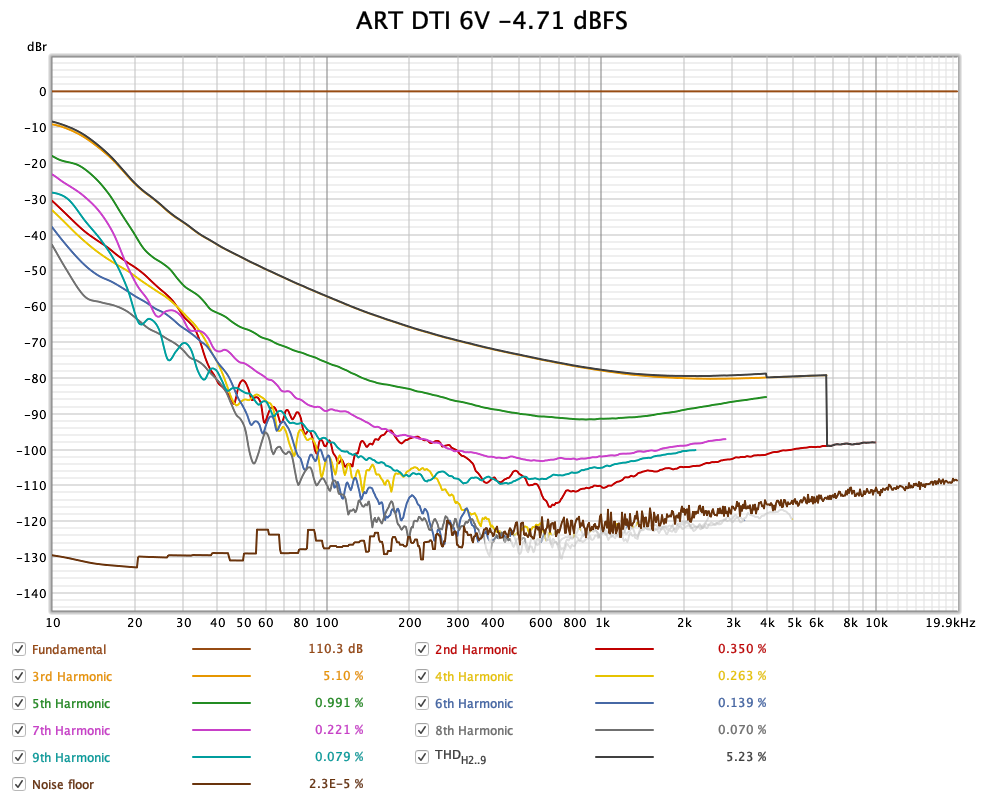Click the 1k frequency axis label

pyautogui.click(x=602, y=623)
